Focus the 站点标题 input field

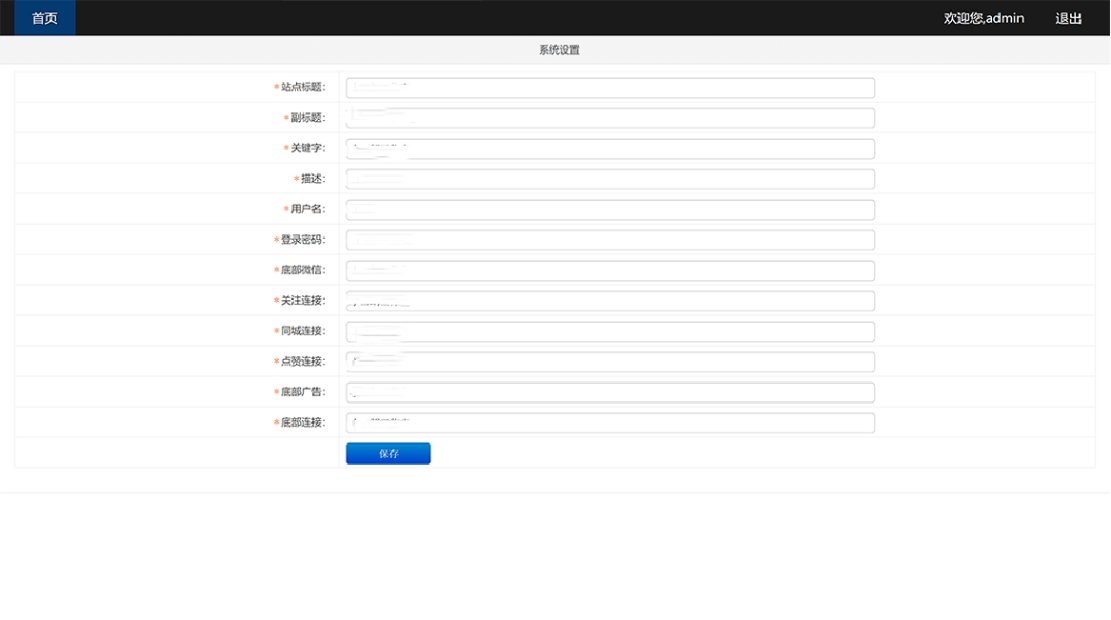[x=610, y=88]
